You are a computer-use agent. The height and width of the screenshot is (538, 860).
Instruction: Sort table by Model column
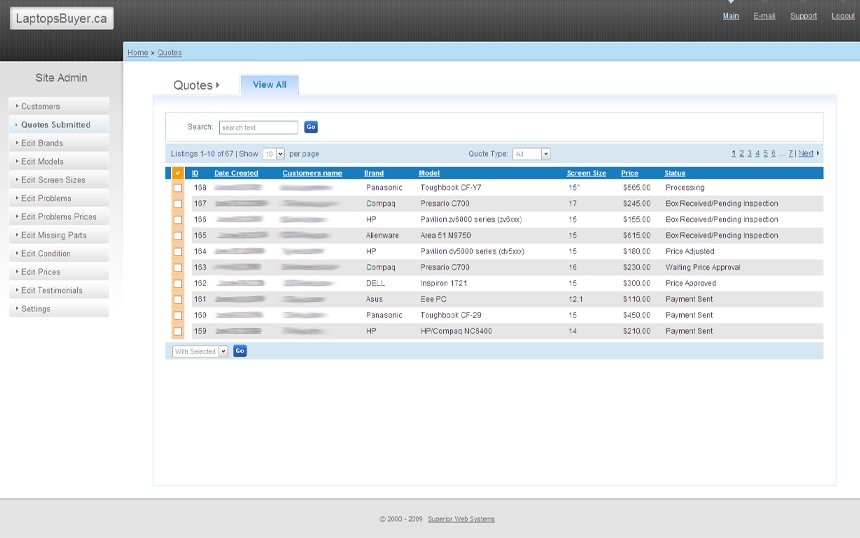[429, 173]
